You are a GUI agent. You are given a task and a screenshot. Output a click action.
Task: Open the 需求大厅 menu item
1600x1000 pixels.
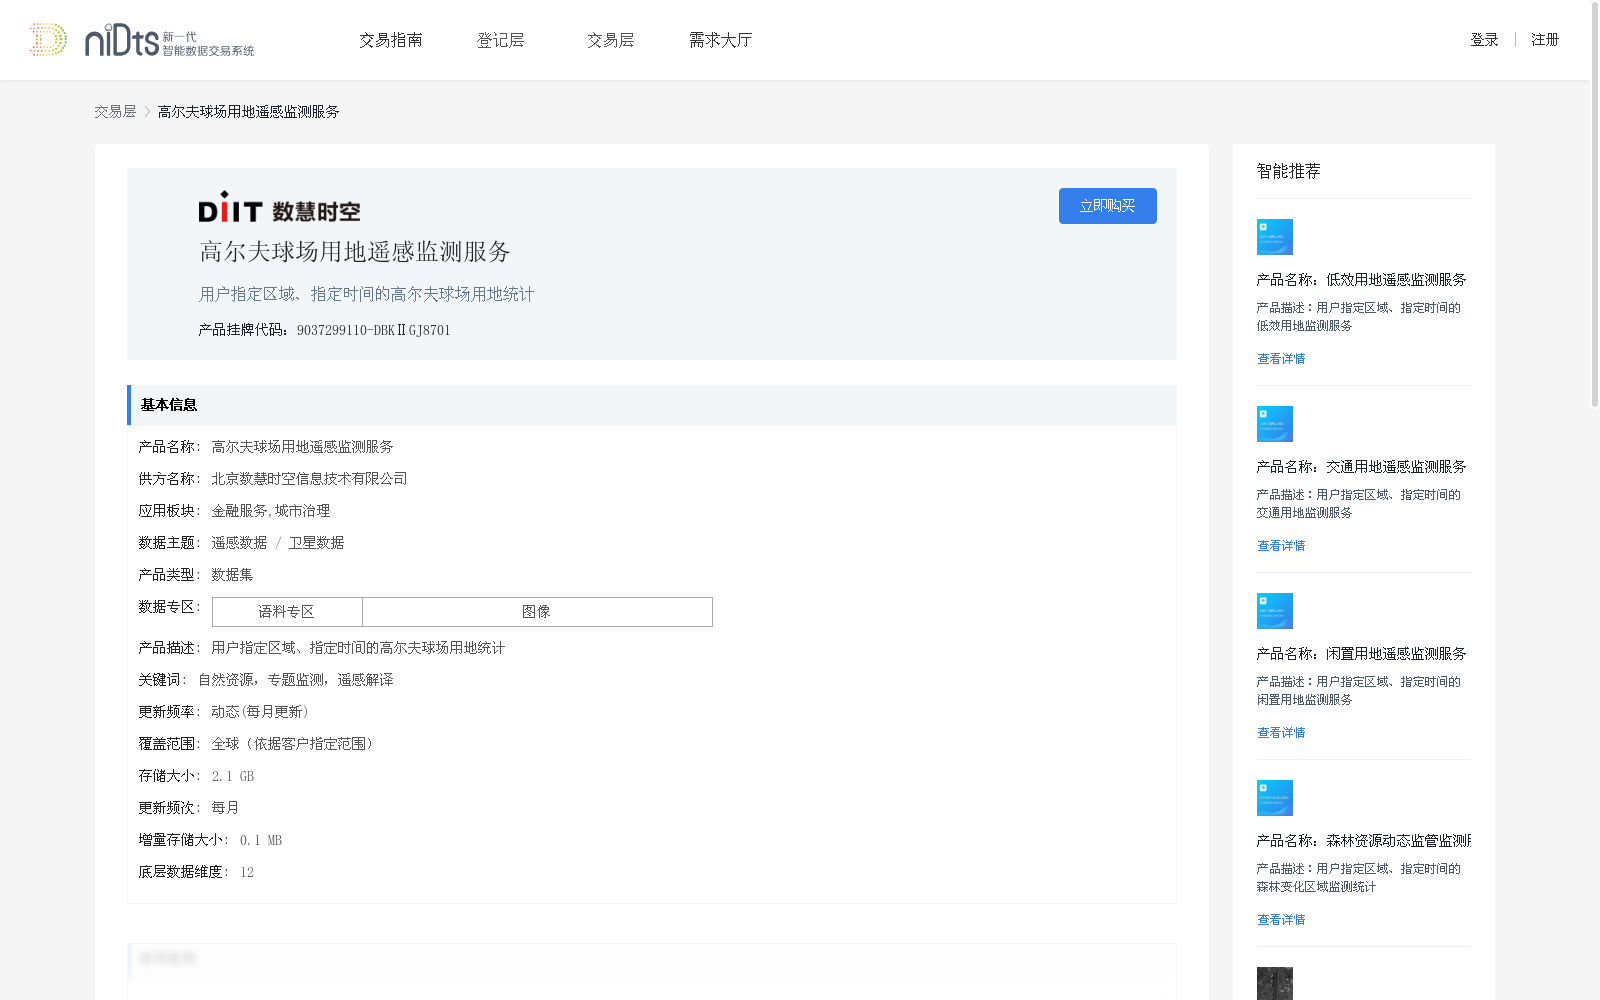point(720,40)
